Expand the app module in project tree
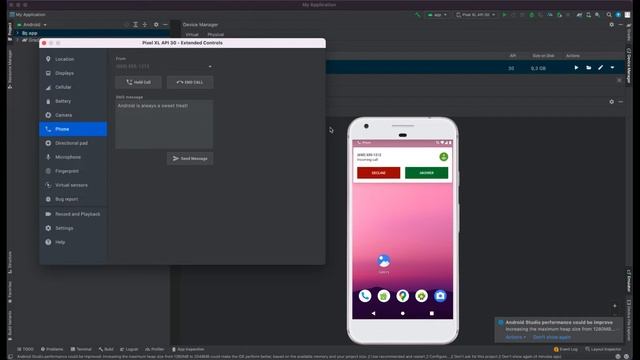The image size is (640, 360). [x=18, y=33]
